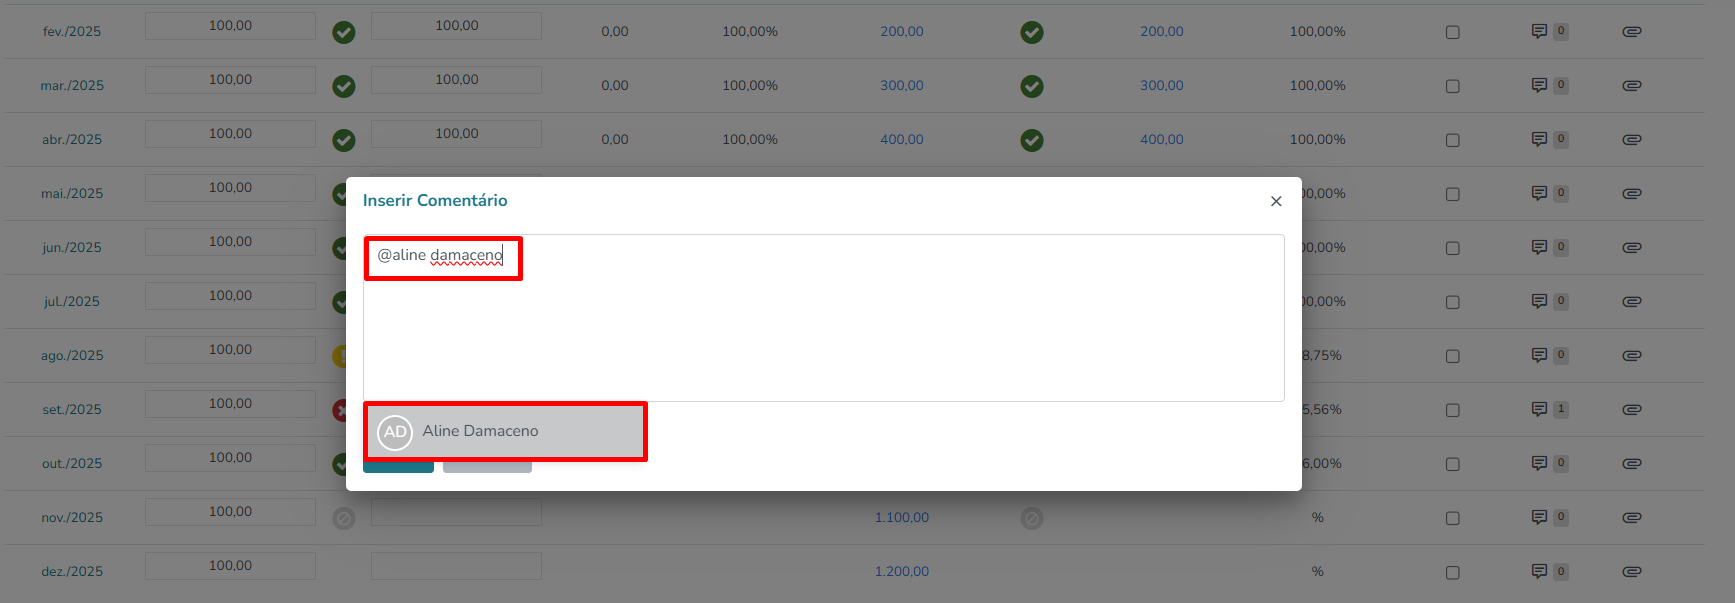Tick the checkbox in the dez./2025 row

[x=1453, y=572]
